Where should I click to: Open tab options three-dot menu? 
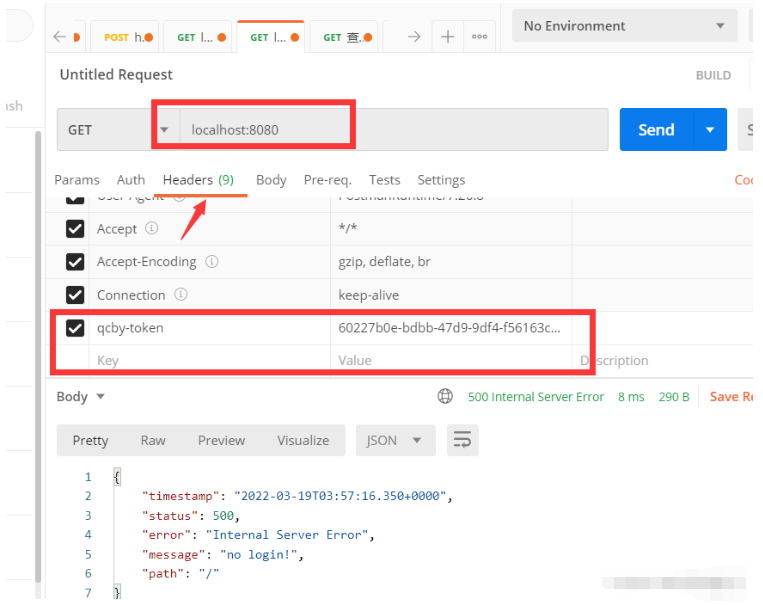(x=479, y=37)
